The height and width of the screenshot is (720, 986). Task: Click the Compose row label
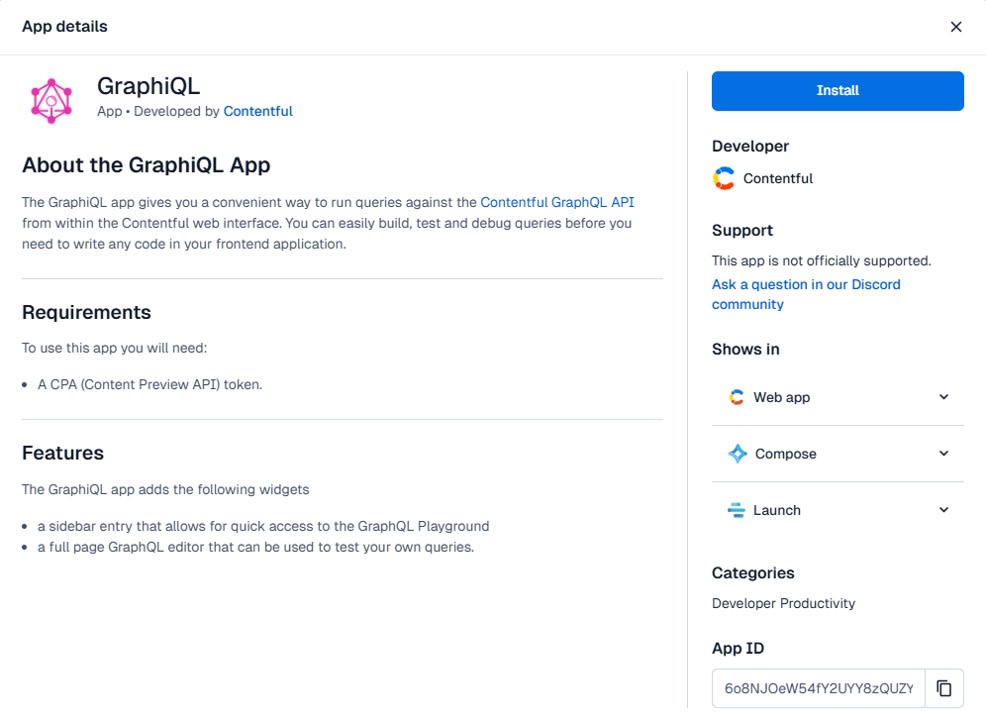(785, 454)
